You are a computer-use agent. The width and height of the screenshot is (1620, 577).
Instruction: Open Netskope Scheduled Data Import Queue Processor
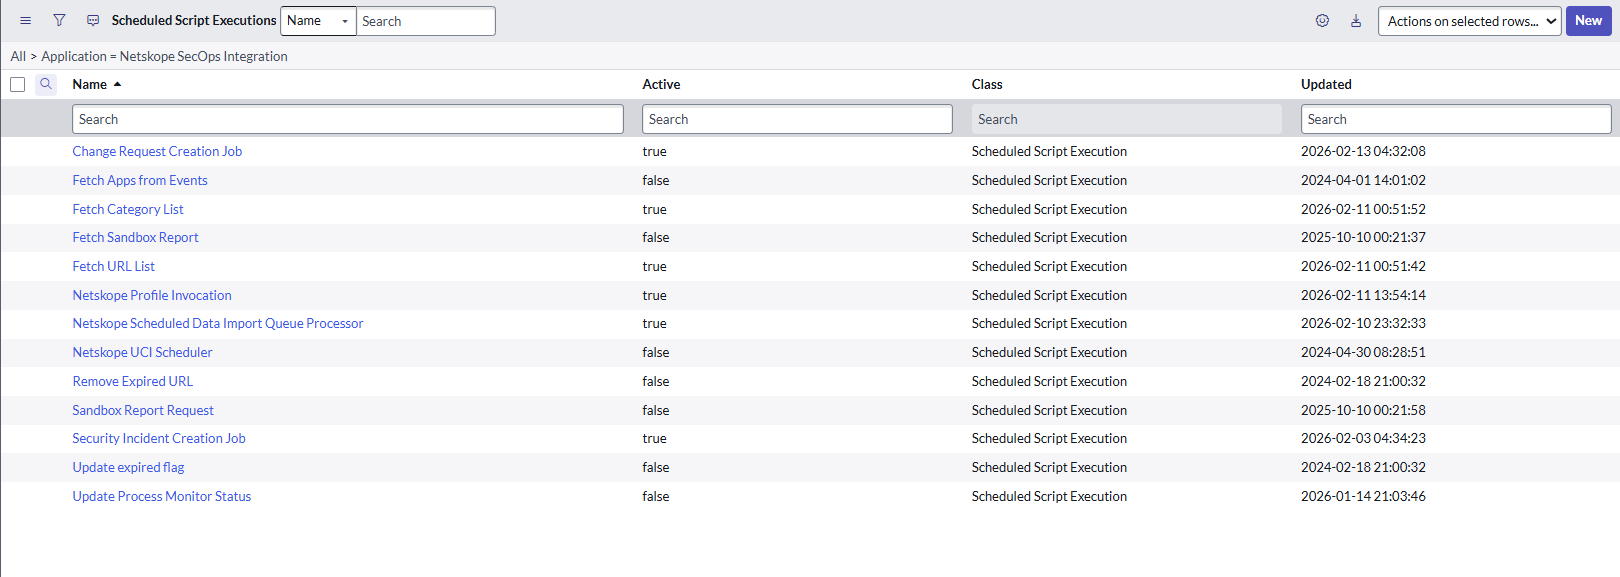218,323
